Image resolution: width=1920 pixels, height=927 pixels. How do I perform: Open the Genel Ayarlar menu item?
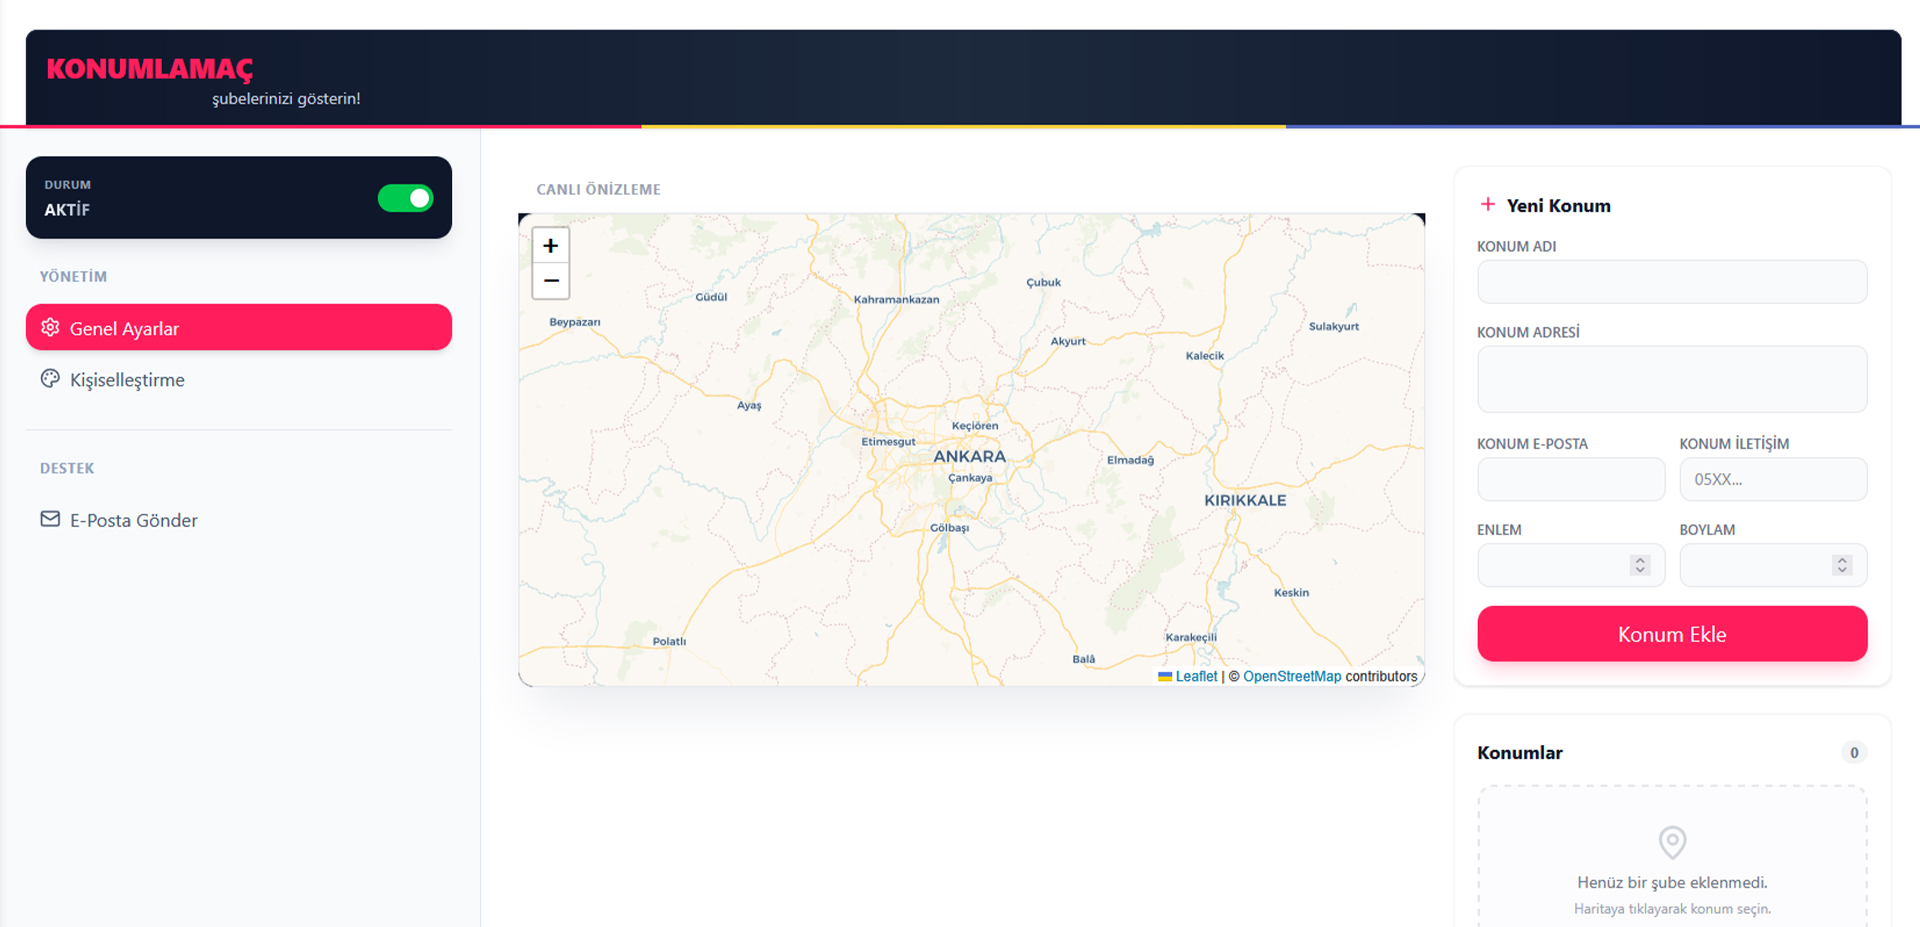[x=238, y=328]
